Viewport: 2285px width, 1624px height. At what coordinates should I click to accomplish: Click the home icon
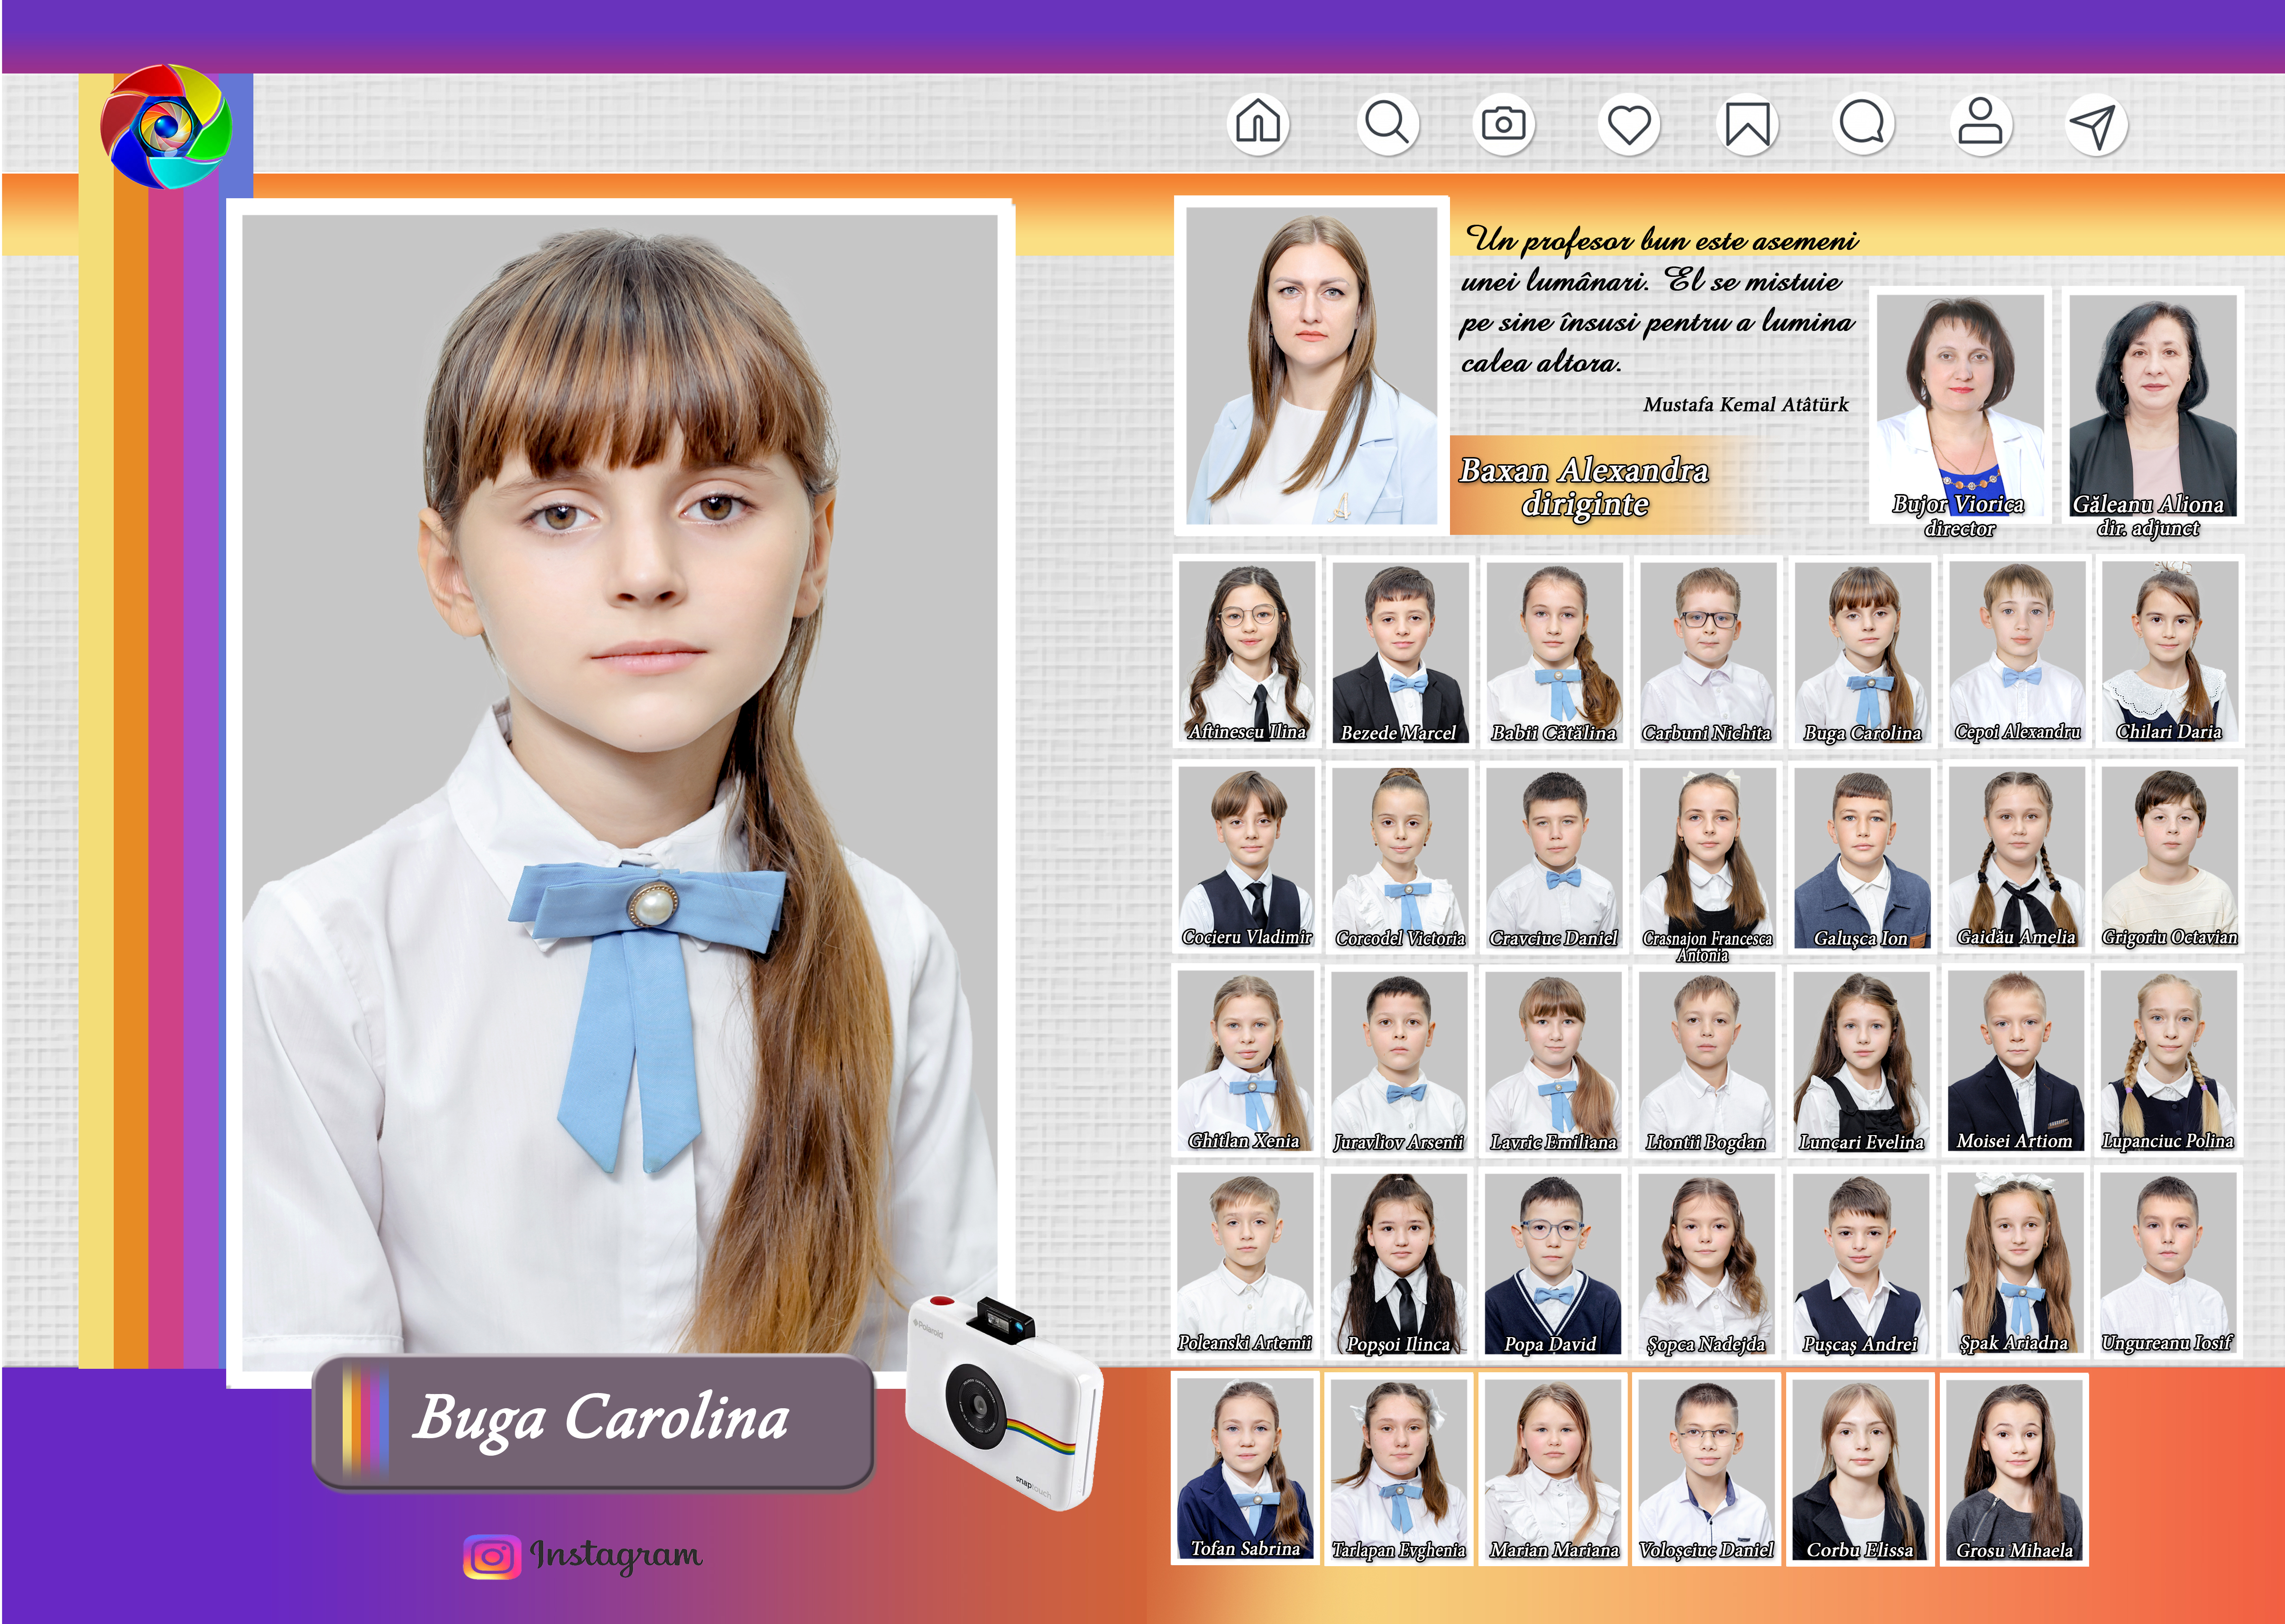[1257, 124]
